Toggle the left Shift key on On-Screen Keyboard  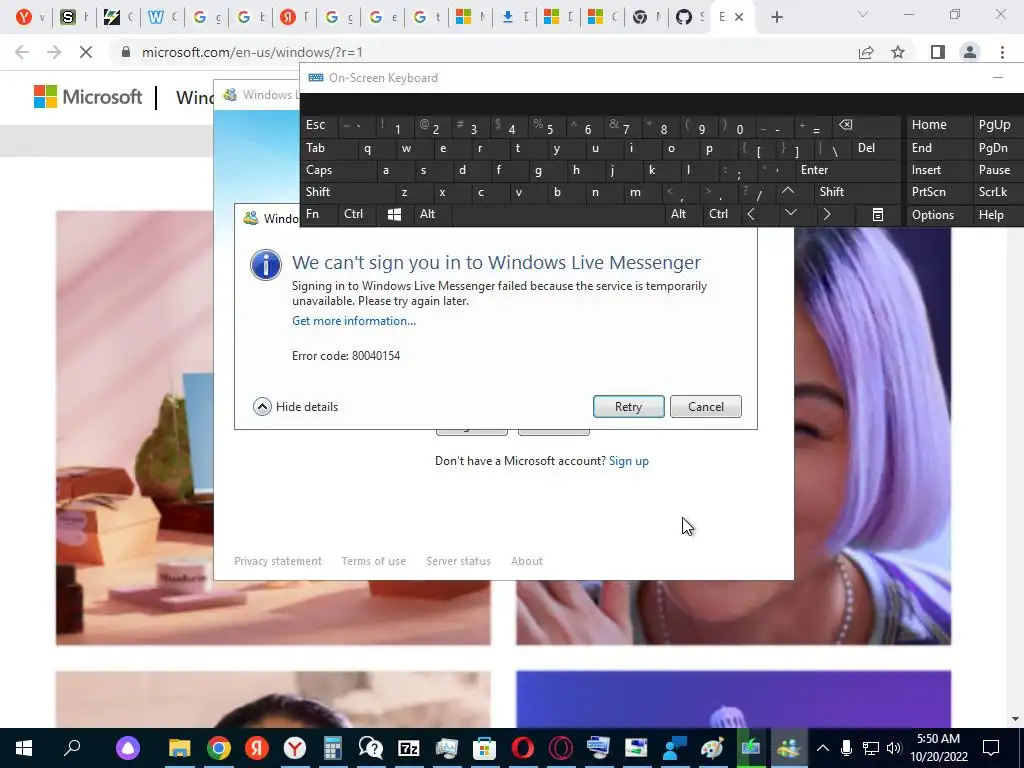point(347,192)
